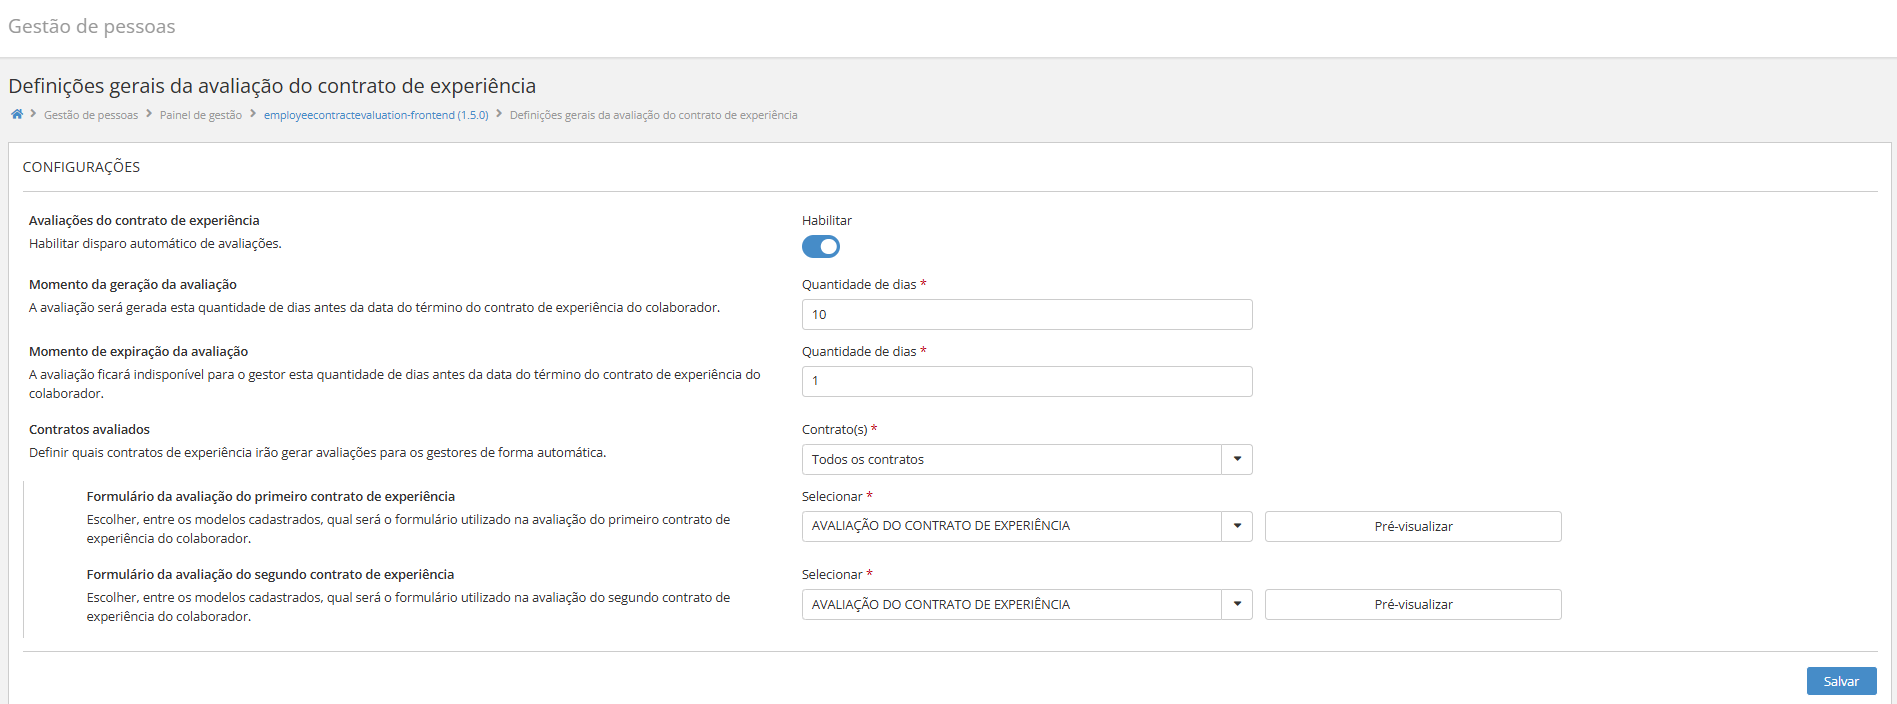
Task: Open the second contract form selection field
Action: coord(1011,604)
